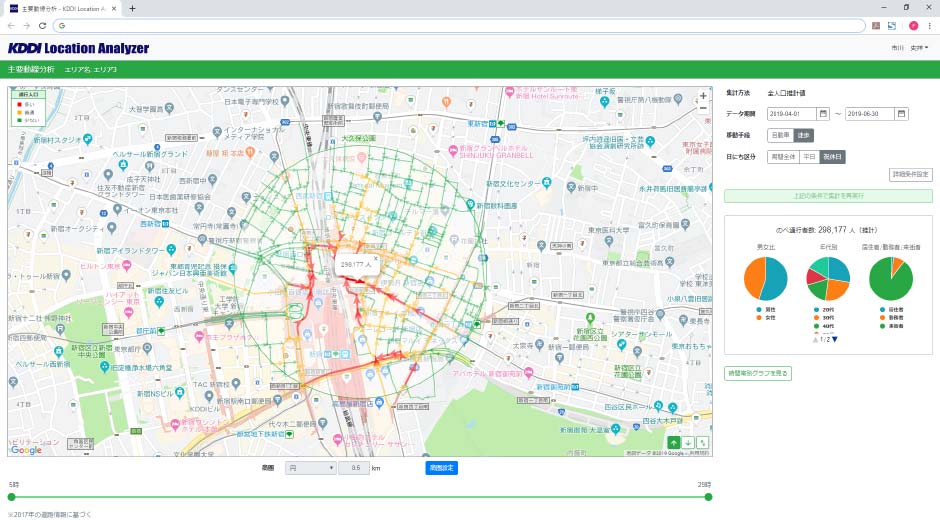Open a new browser tab

[132, 8]
